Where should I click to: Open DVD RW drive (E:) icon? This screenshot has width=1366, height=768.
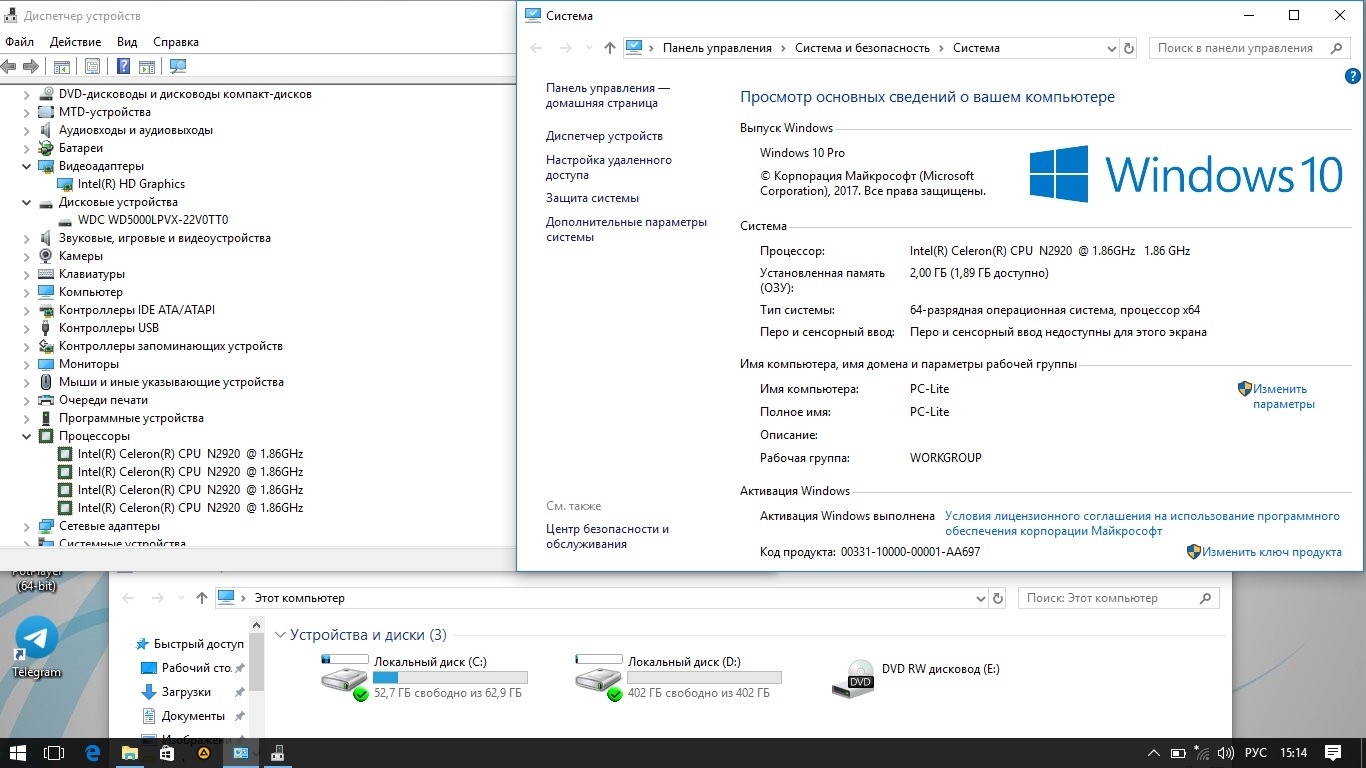pos(854,679)
